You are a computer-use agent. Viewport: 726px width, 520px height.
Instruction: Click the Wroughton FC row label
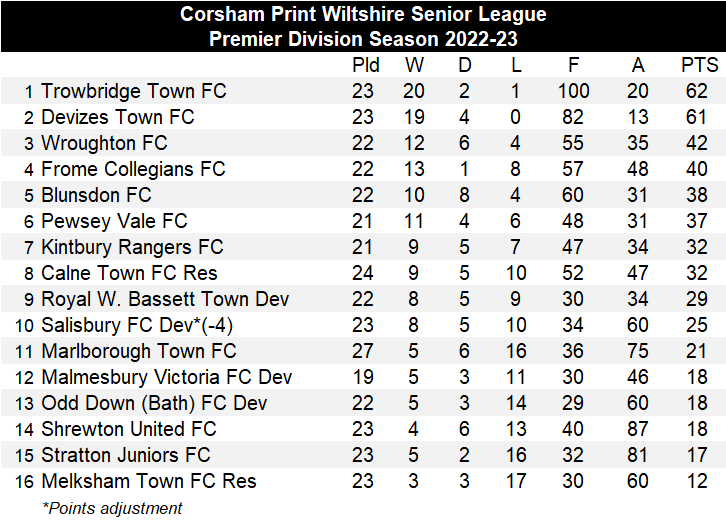(x=104, y=143)
